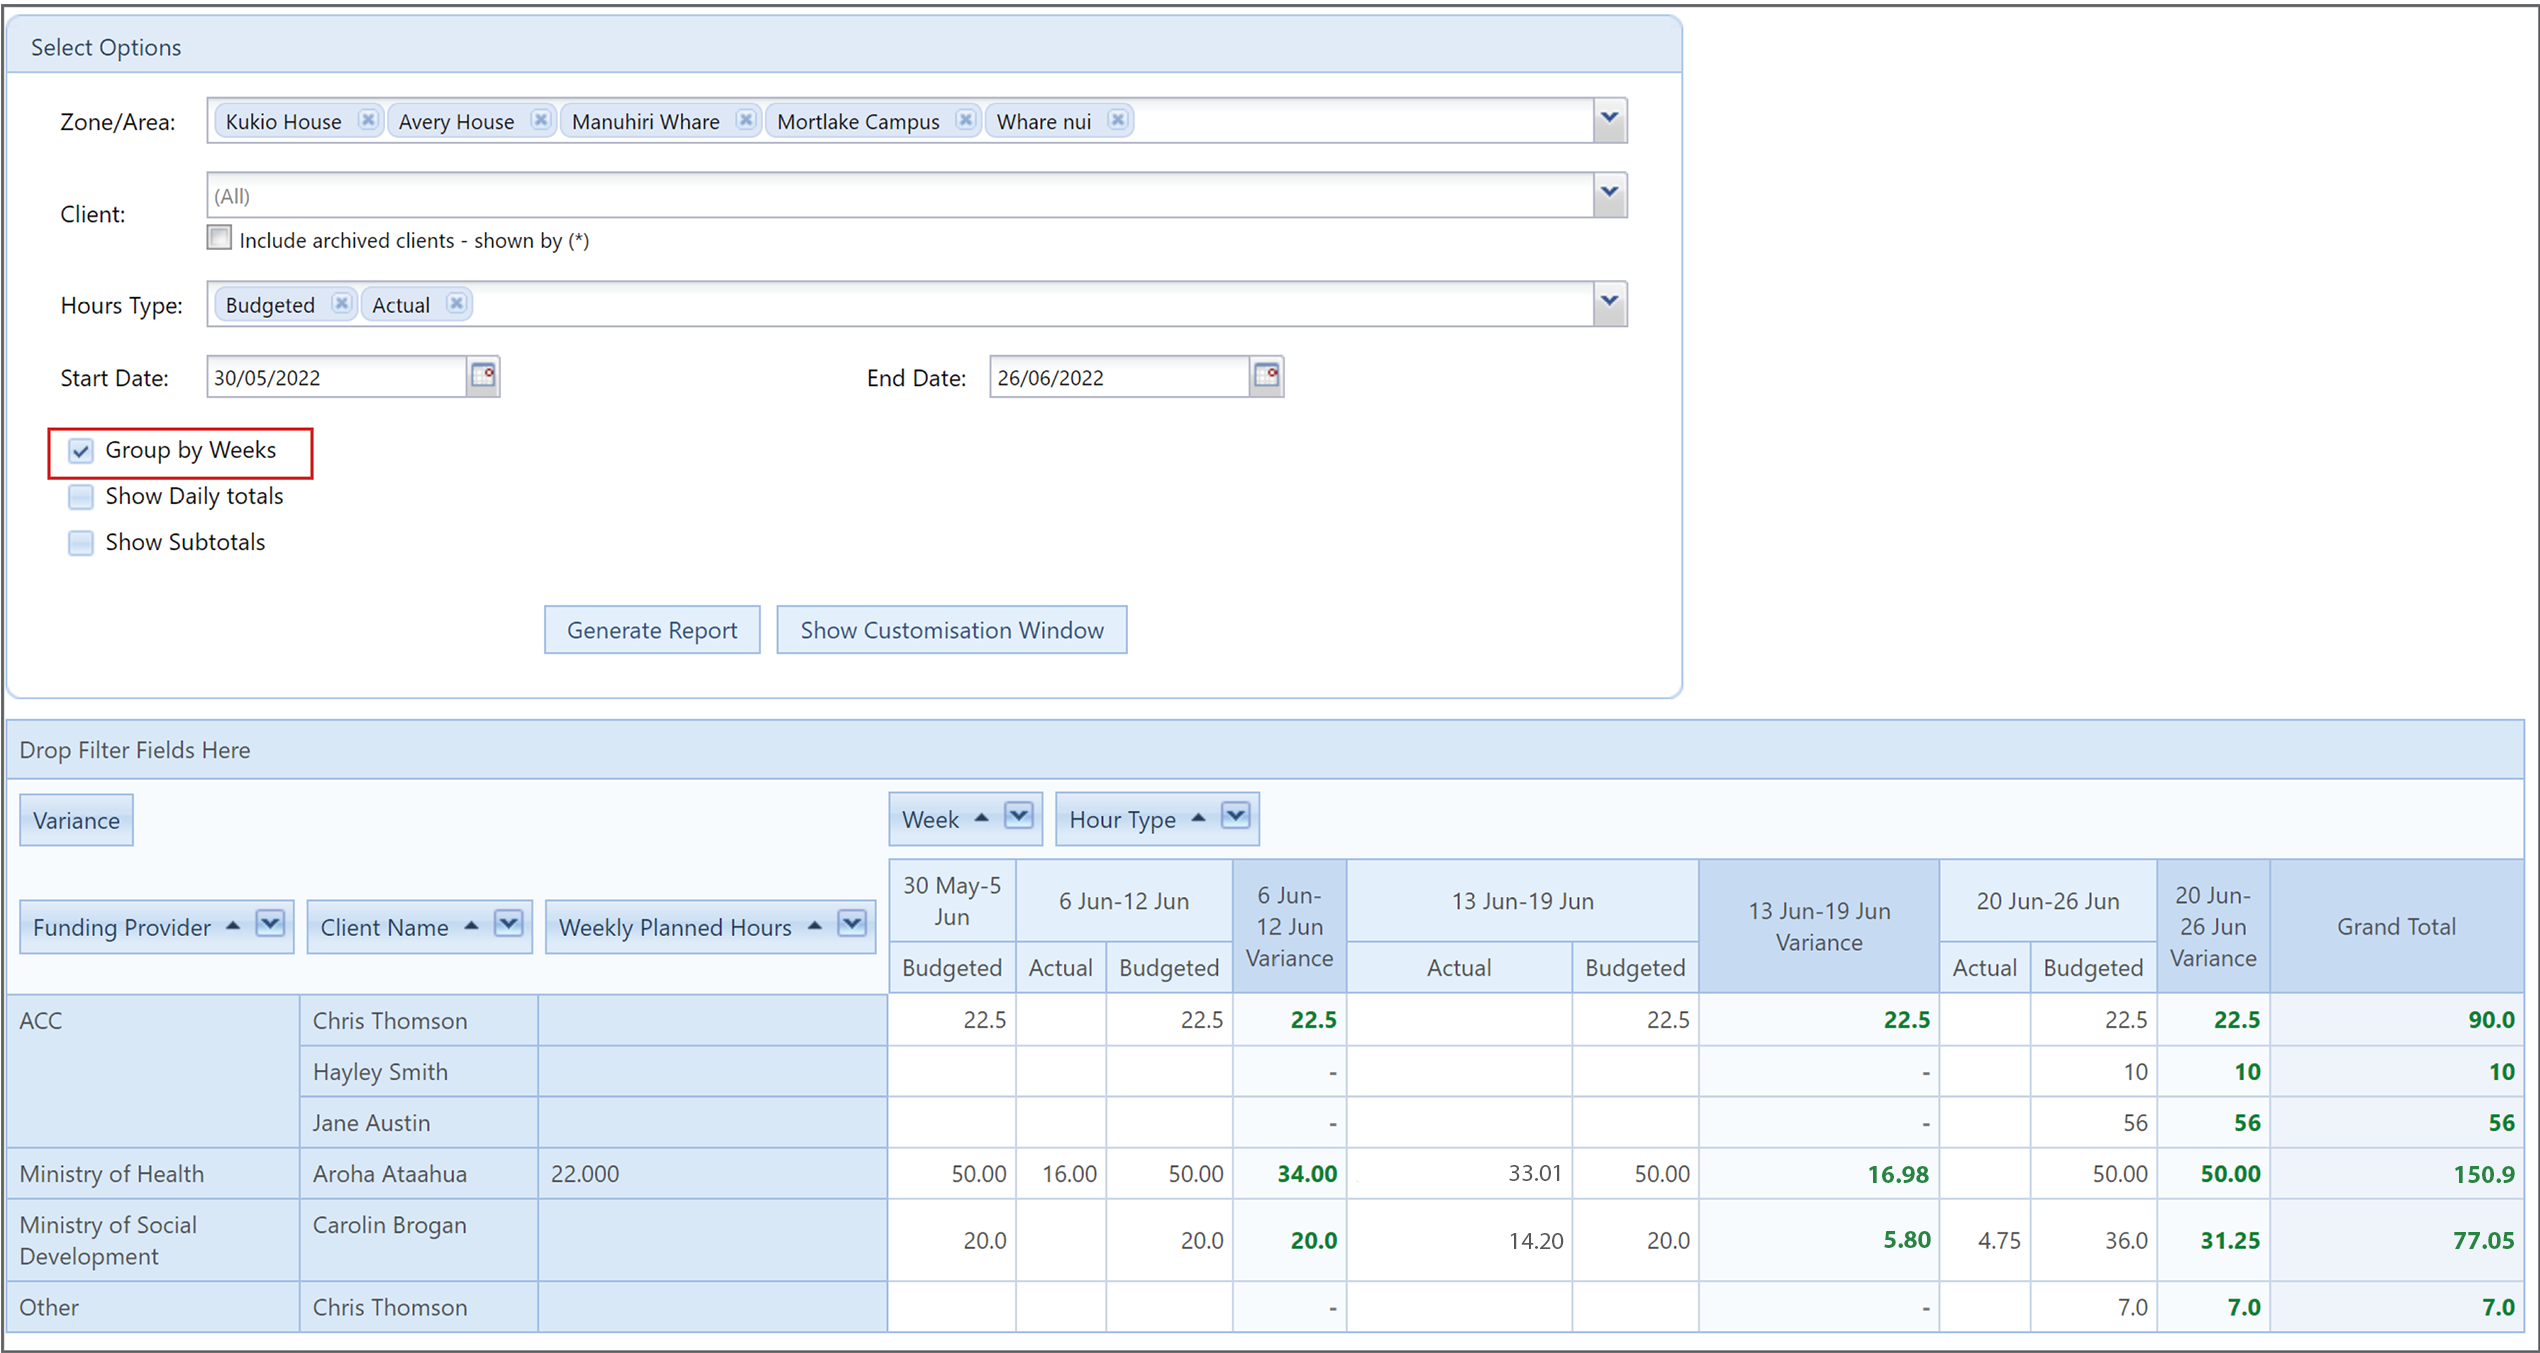Remove Kukio House zone tag

(x=368, y=120)
